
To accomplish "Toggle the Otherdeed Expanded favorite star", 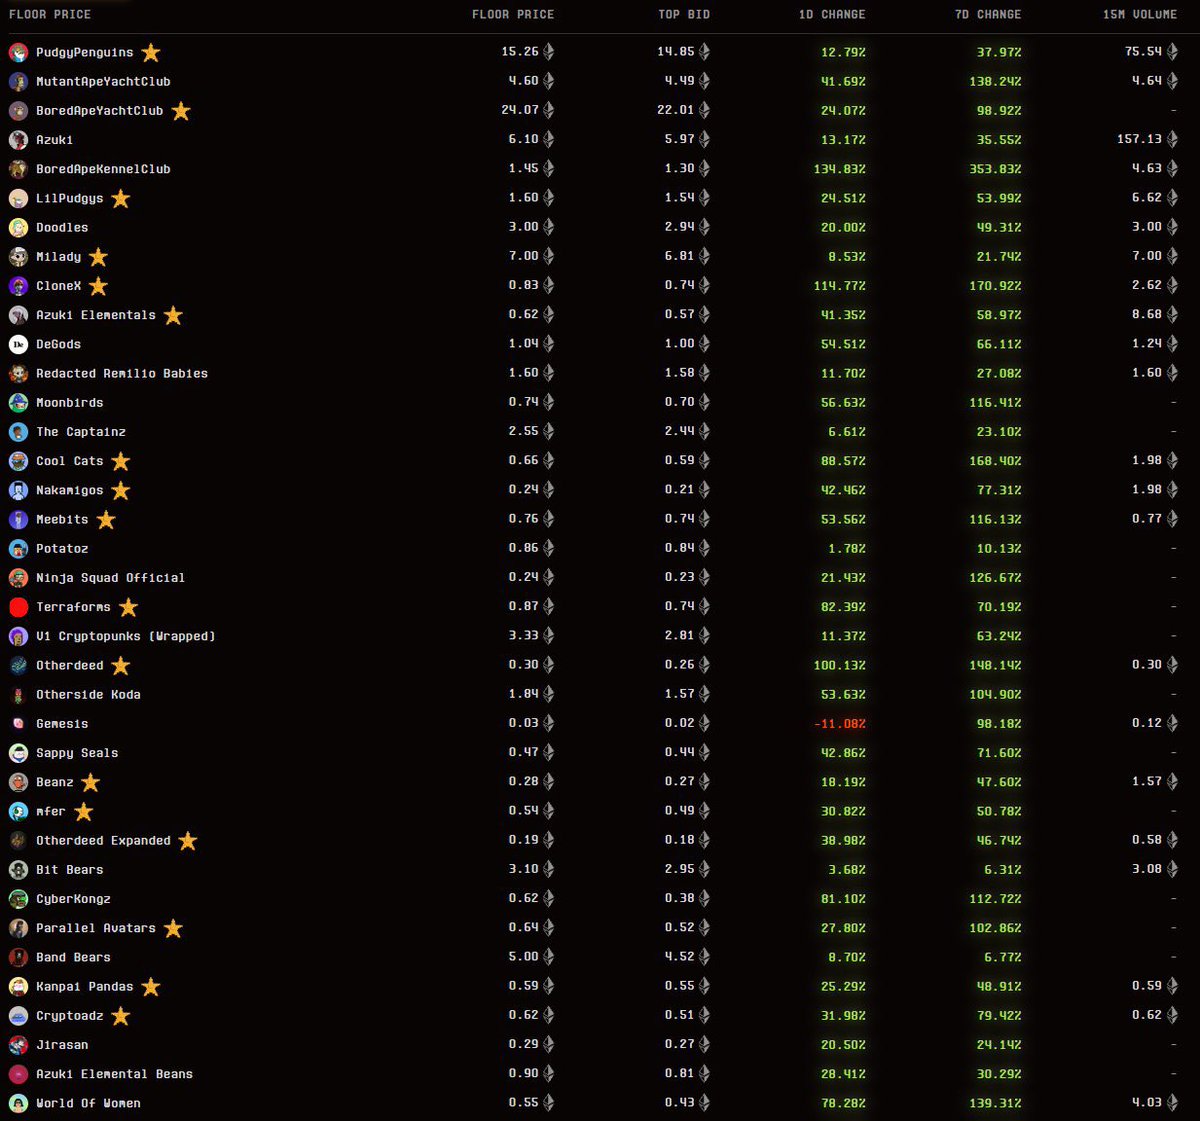I will click(188, 840).
